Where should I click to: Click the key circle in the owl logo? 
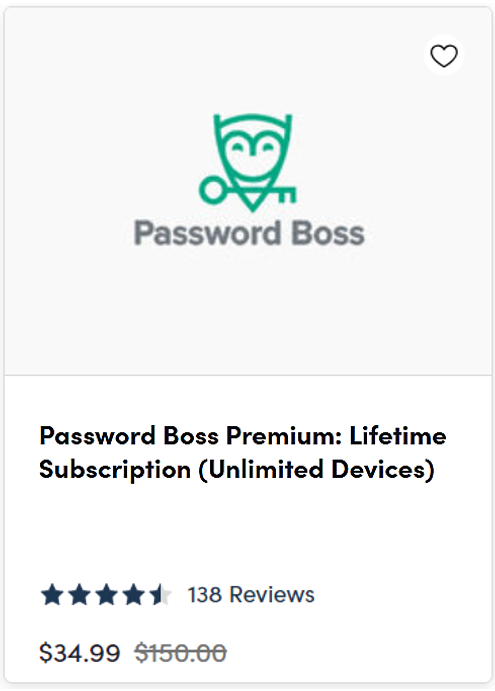213,190
